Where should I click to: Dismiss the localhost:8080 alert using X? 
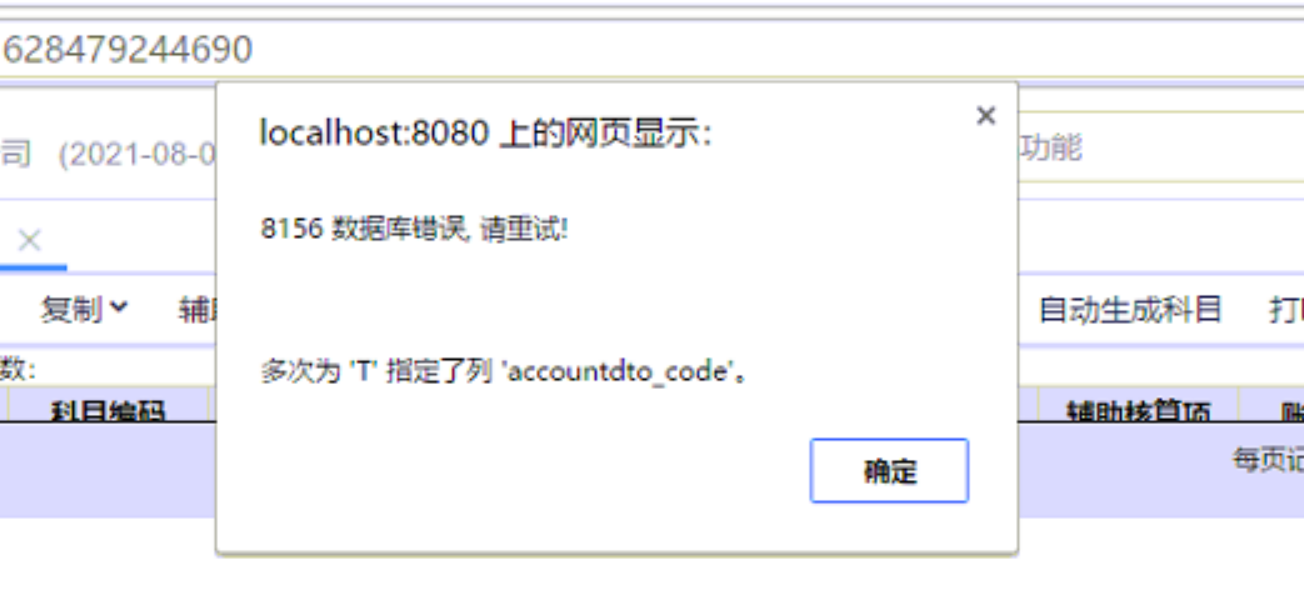[986, 116]
